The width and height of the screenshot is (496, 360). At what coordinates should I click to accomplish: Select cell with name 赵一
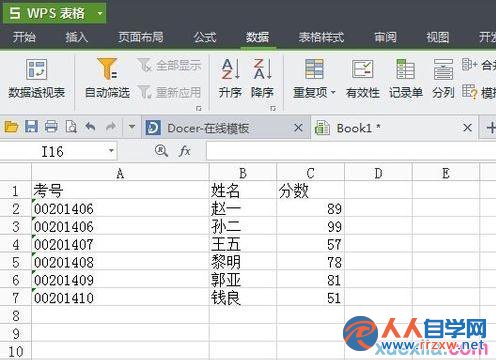coord(243,209)
